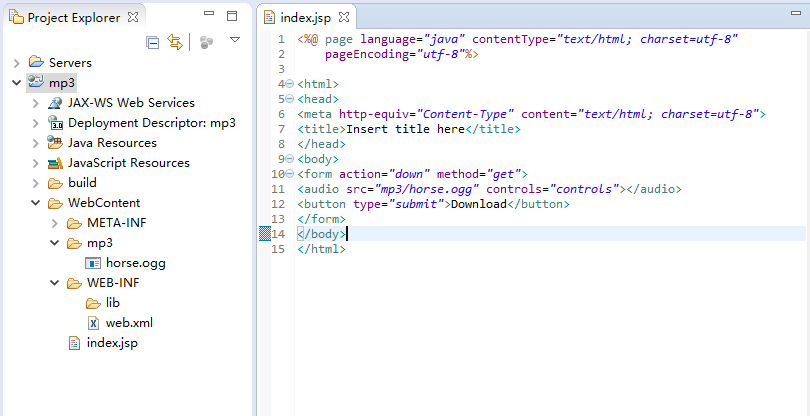
Task: Click Collapse All icon in Project Explorer
Action: 152,42
